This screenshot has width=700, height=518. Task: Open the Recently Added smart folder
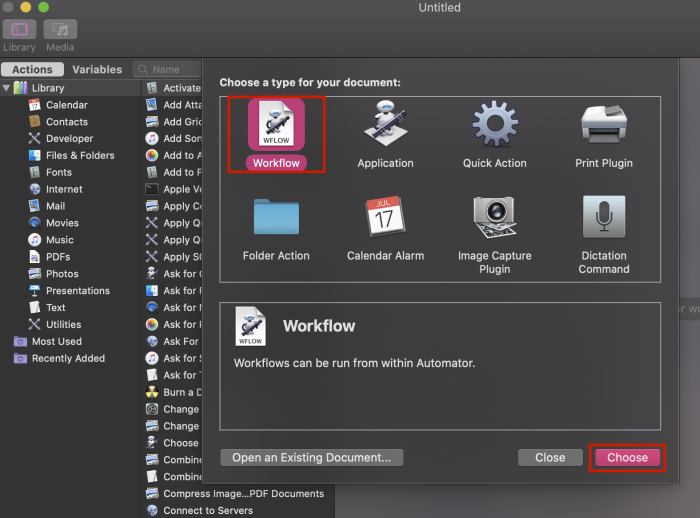(x=68, y=359)
